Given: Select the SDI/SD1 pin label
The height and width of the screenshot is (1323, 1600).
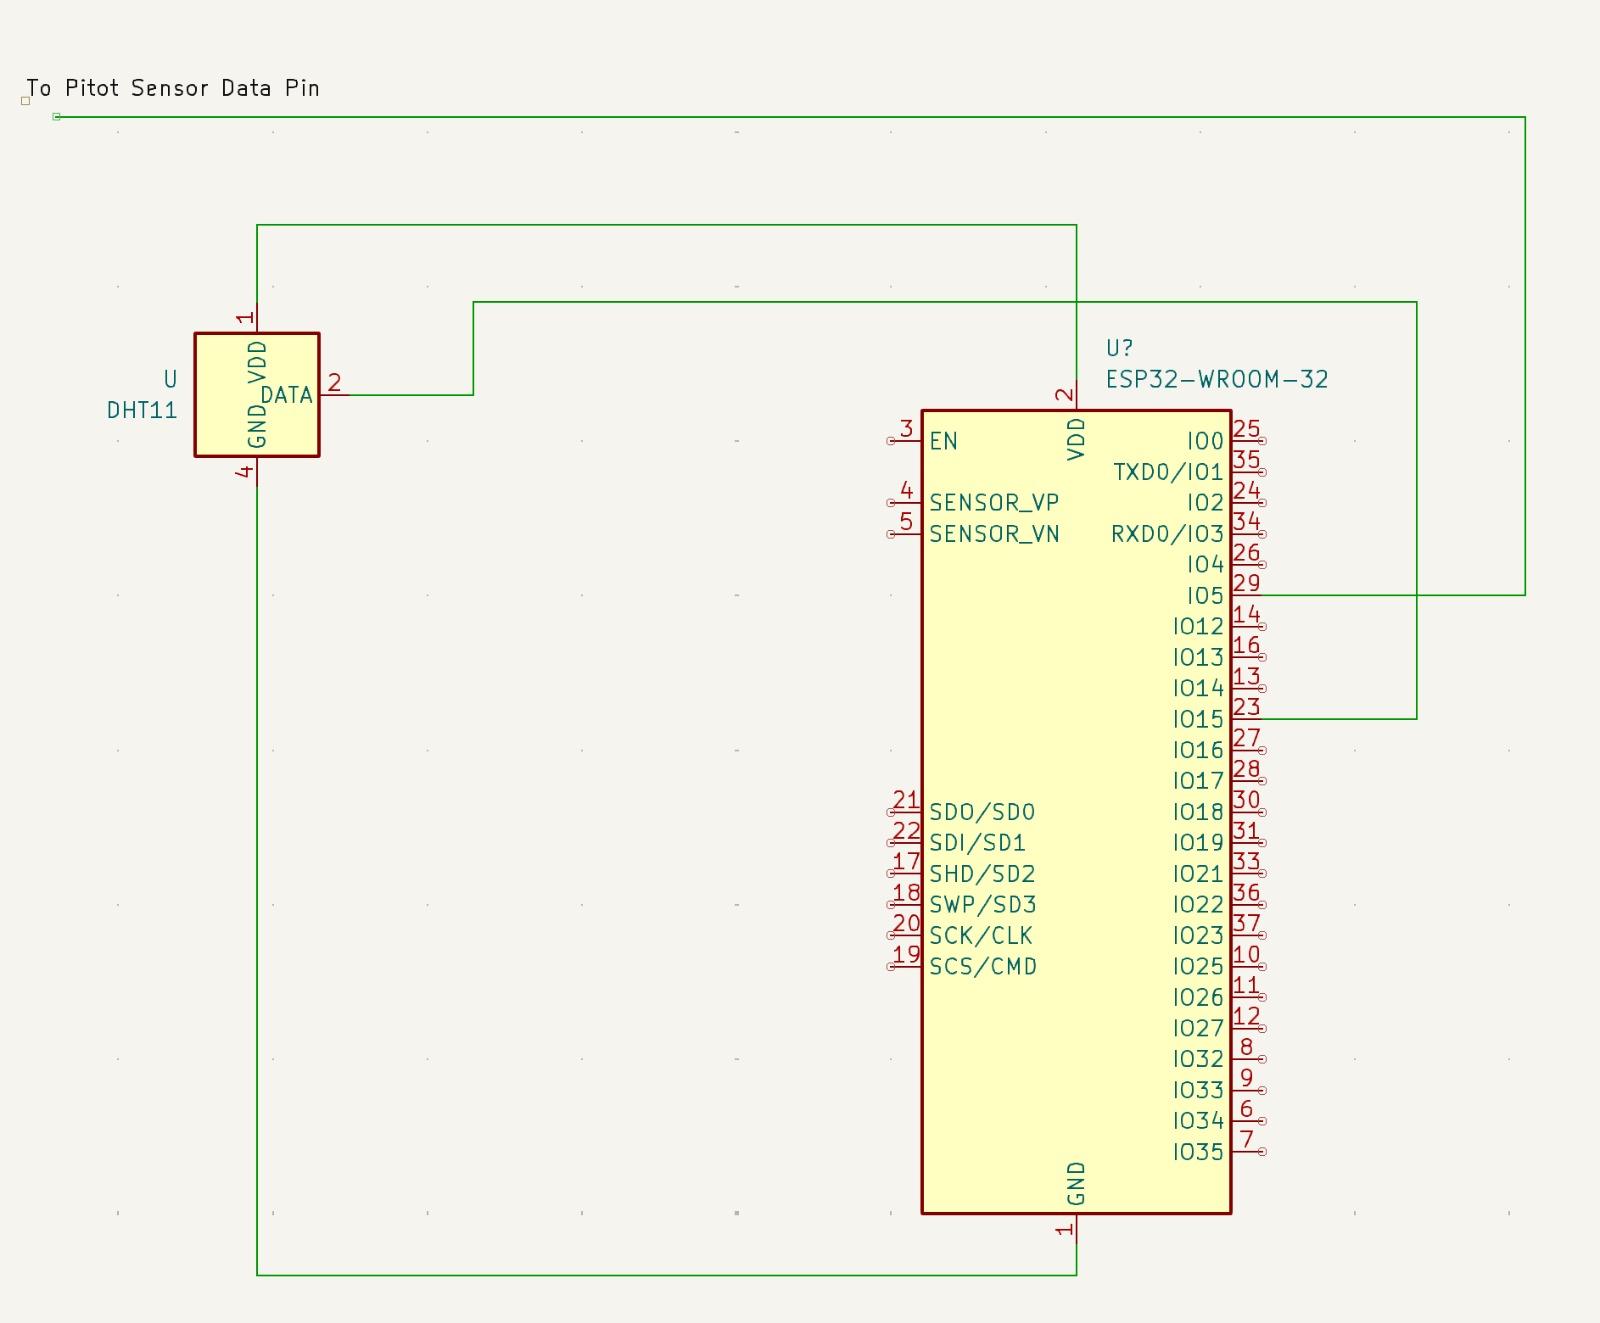Looking at the screenshot, I should pyautogui.click(x=977, y=843).
